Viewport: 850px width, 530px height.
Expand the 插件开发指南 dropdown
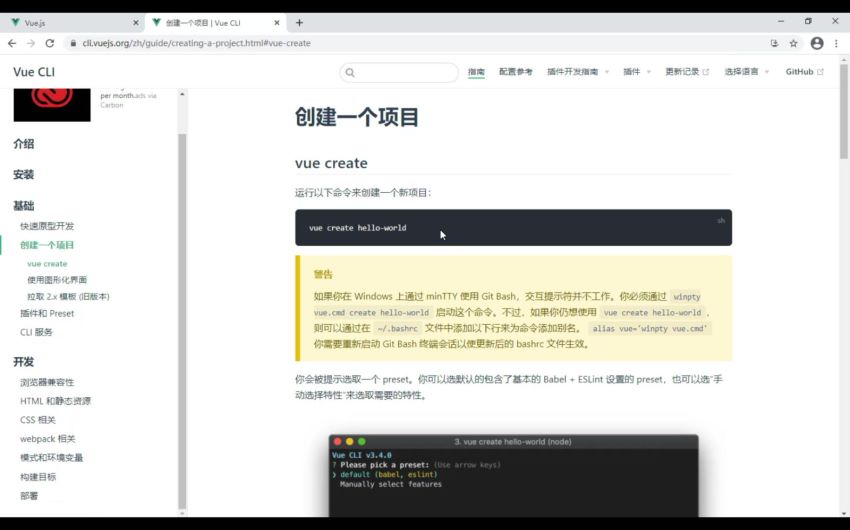point(578,72)
